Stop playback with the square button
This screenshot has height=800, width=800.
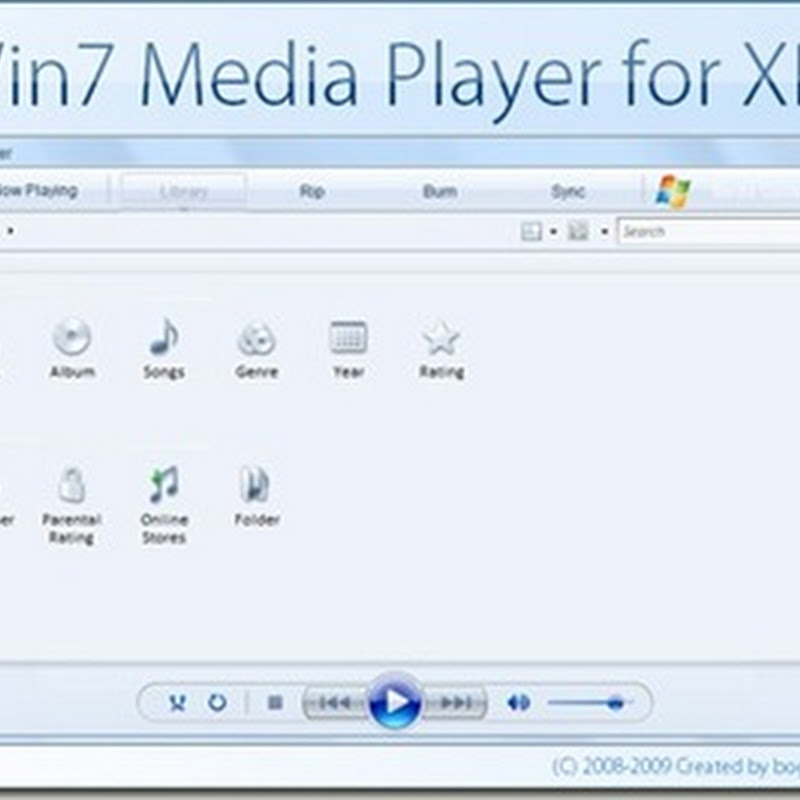tap(275, 703)
